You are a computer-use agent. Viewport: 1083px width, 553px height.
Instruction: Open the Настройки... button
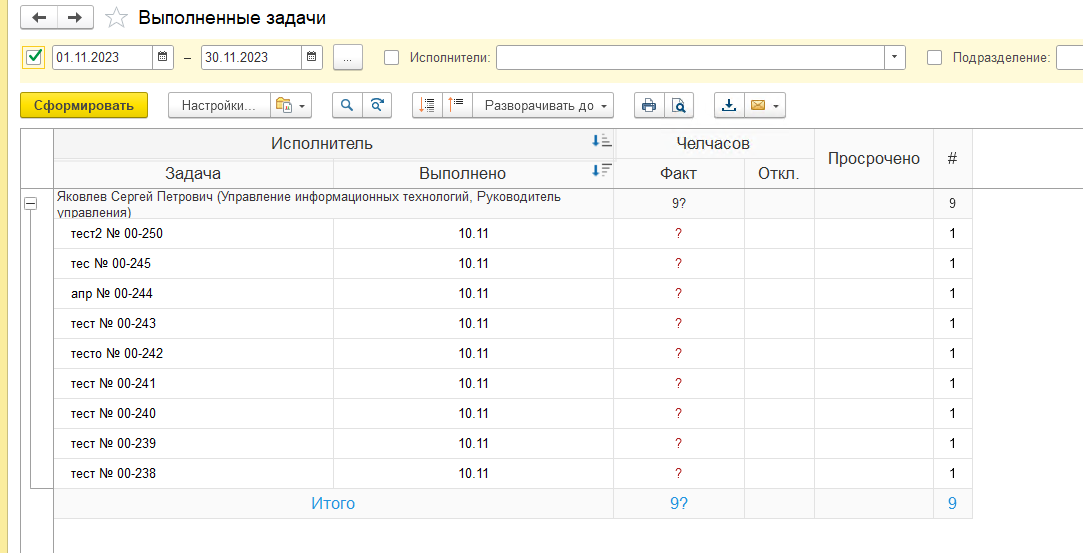[x=219, y=105]
